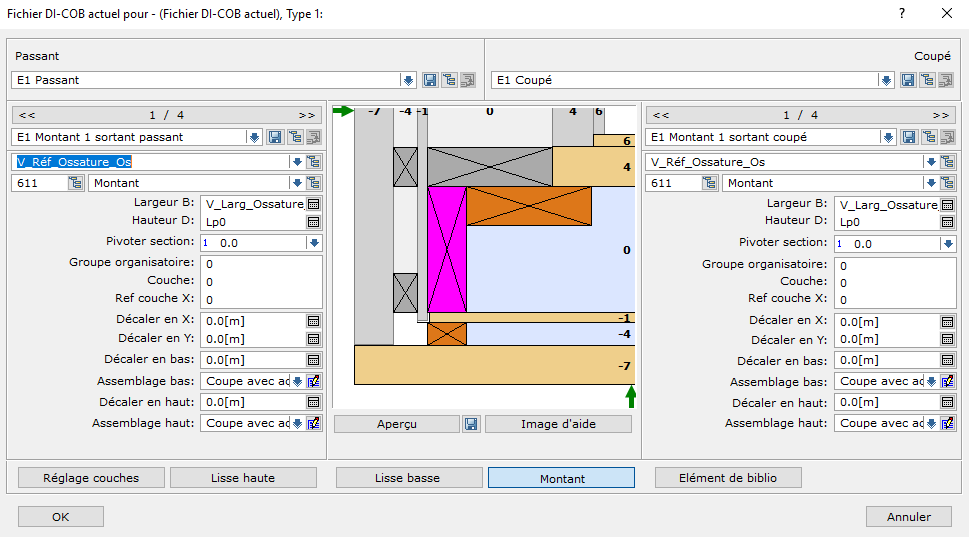Image resolution: width=969 pixels, height=537 pixels.
Task: Click tree icon next to left 611 field
Action: (x=75, y=183)
